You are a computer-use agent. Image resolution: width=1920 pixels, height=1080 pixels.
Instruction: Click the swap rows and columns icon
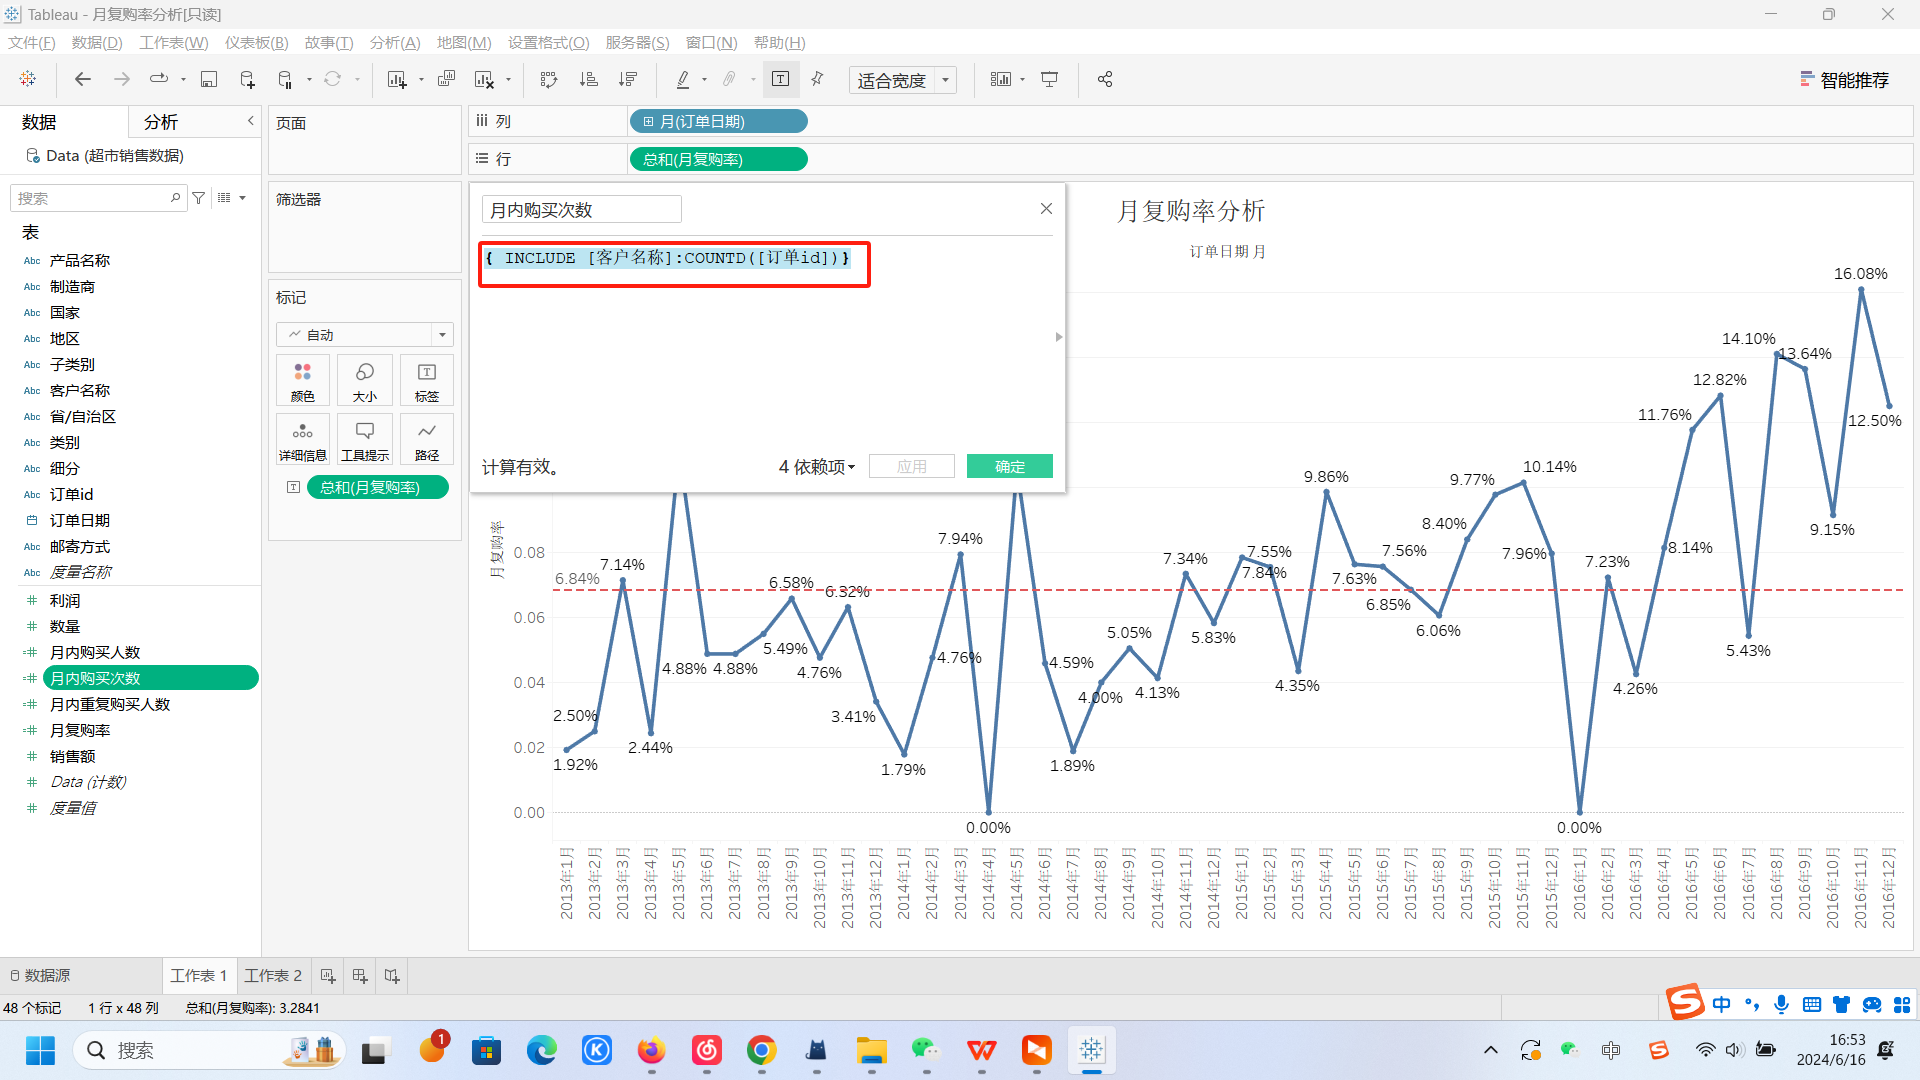[x=549, y=79]
